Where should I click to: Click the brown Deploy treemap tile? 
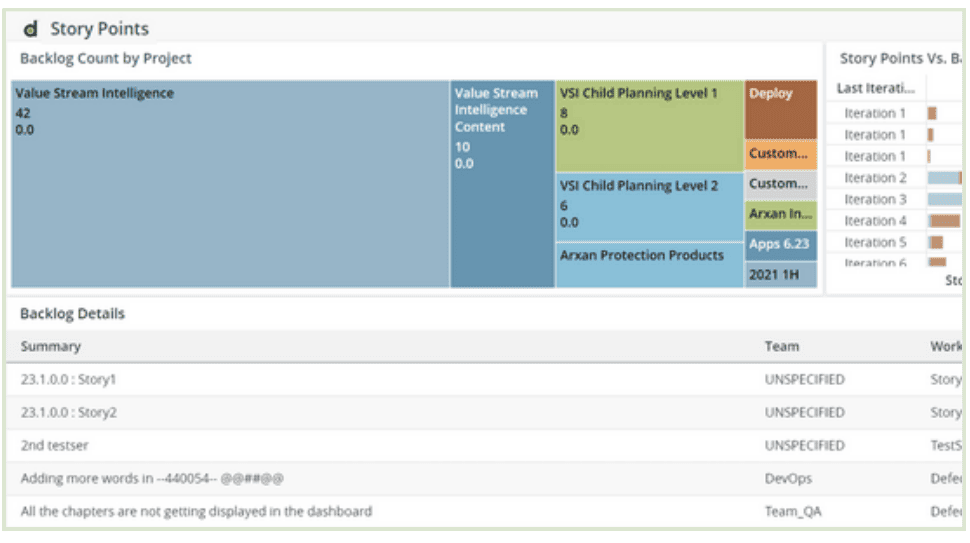781,109
